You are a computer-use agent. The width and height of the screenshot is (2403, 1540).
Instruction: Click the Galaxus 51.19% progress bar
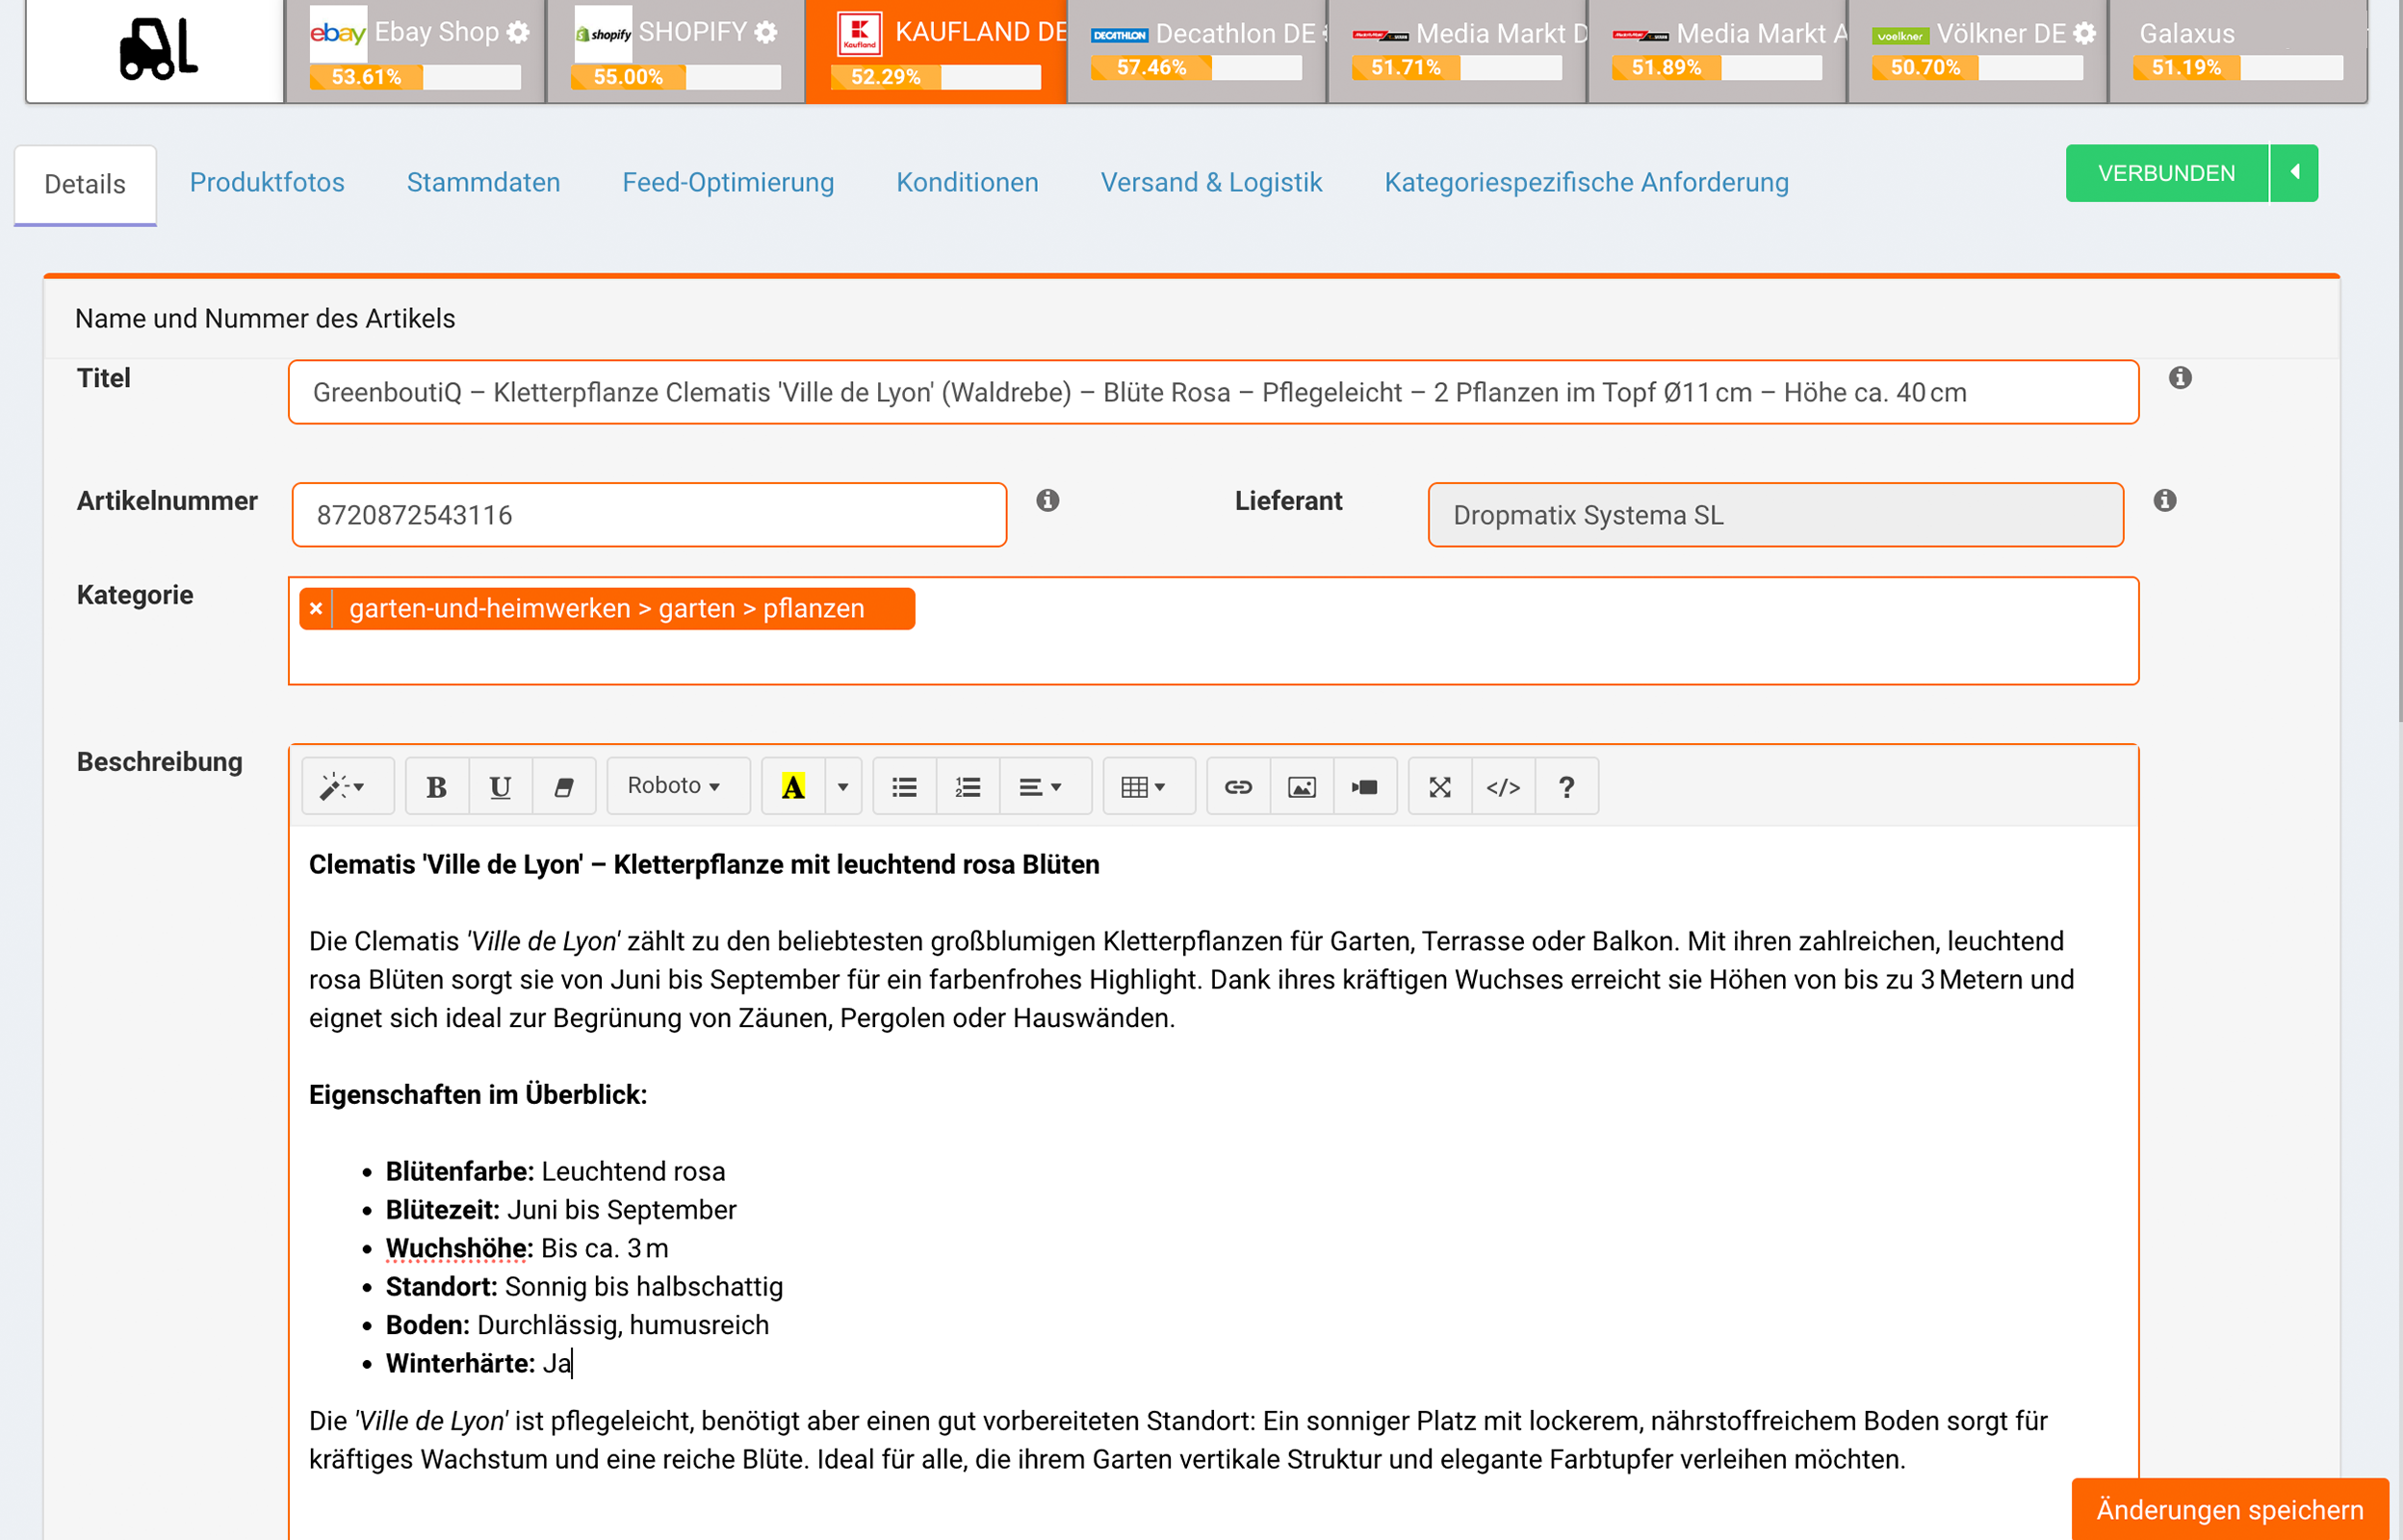2237,68
